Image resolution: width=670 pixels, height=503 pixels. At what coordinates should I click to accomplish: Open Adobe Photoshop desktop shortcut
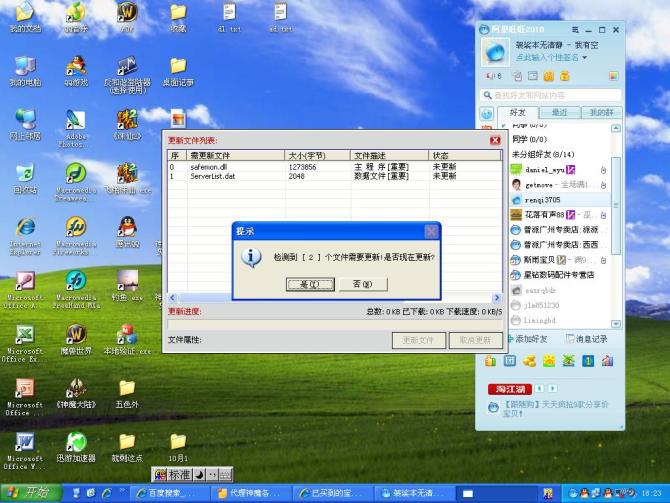[76, 129]
